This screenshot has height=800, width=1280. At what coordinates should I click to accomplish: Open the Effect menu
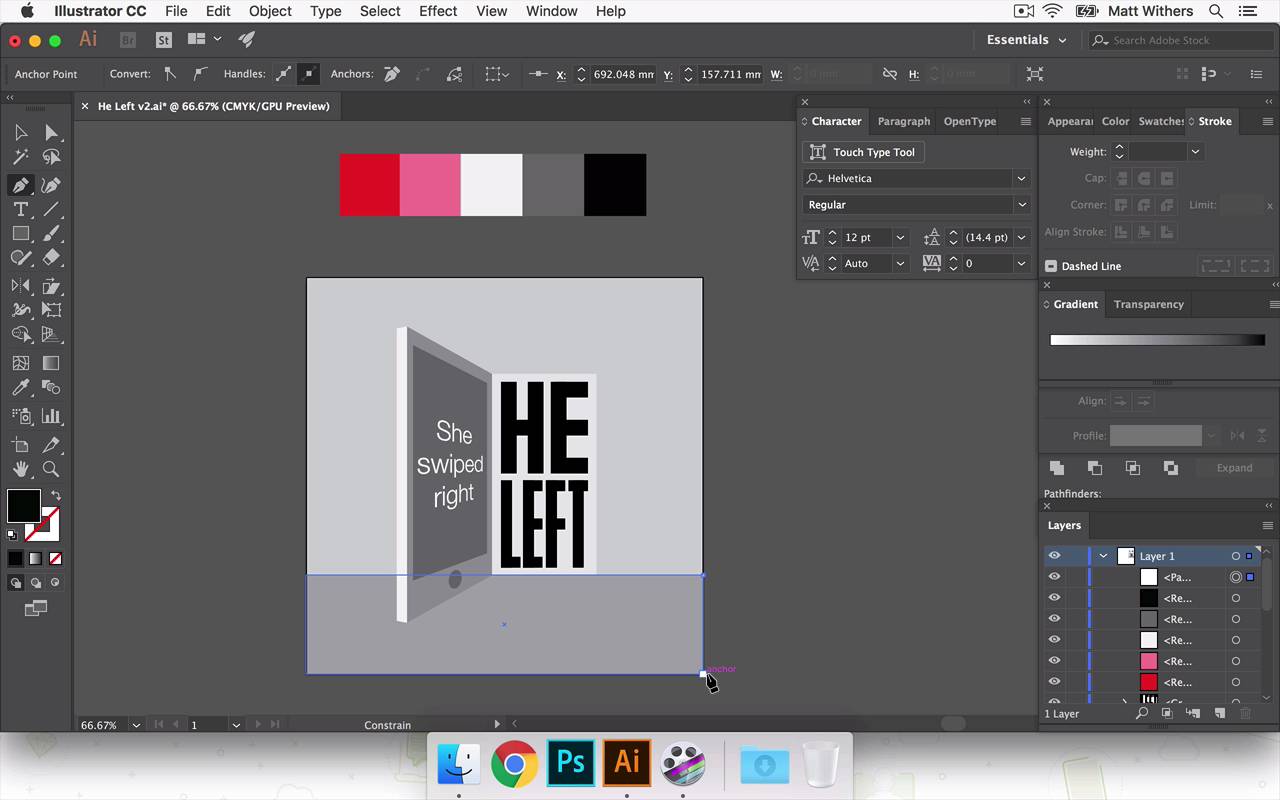[x=438, y=11]
